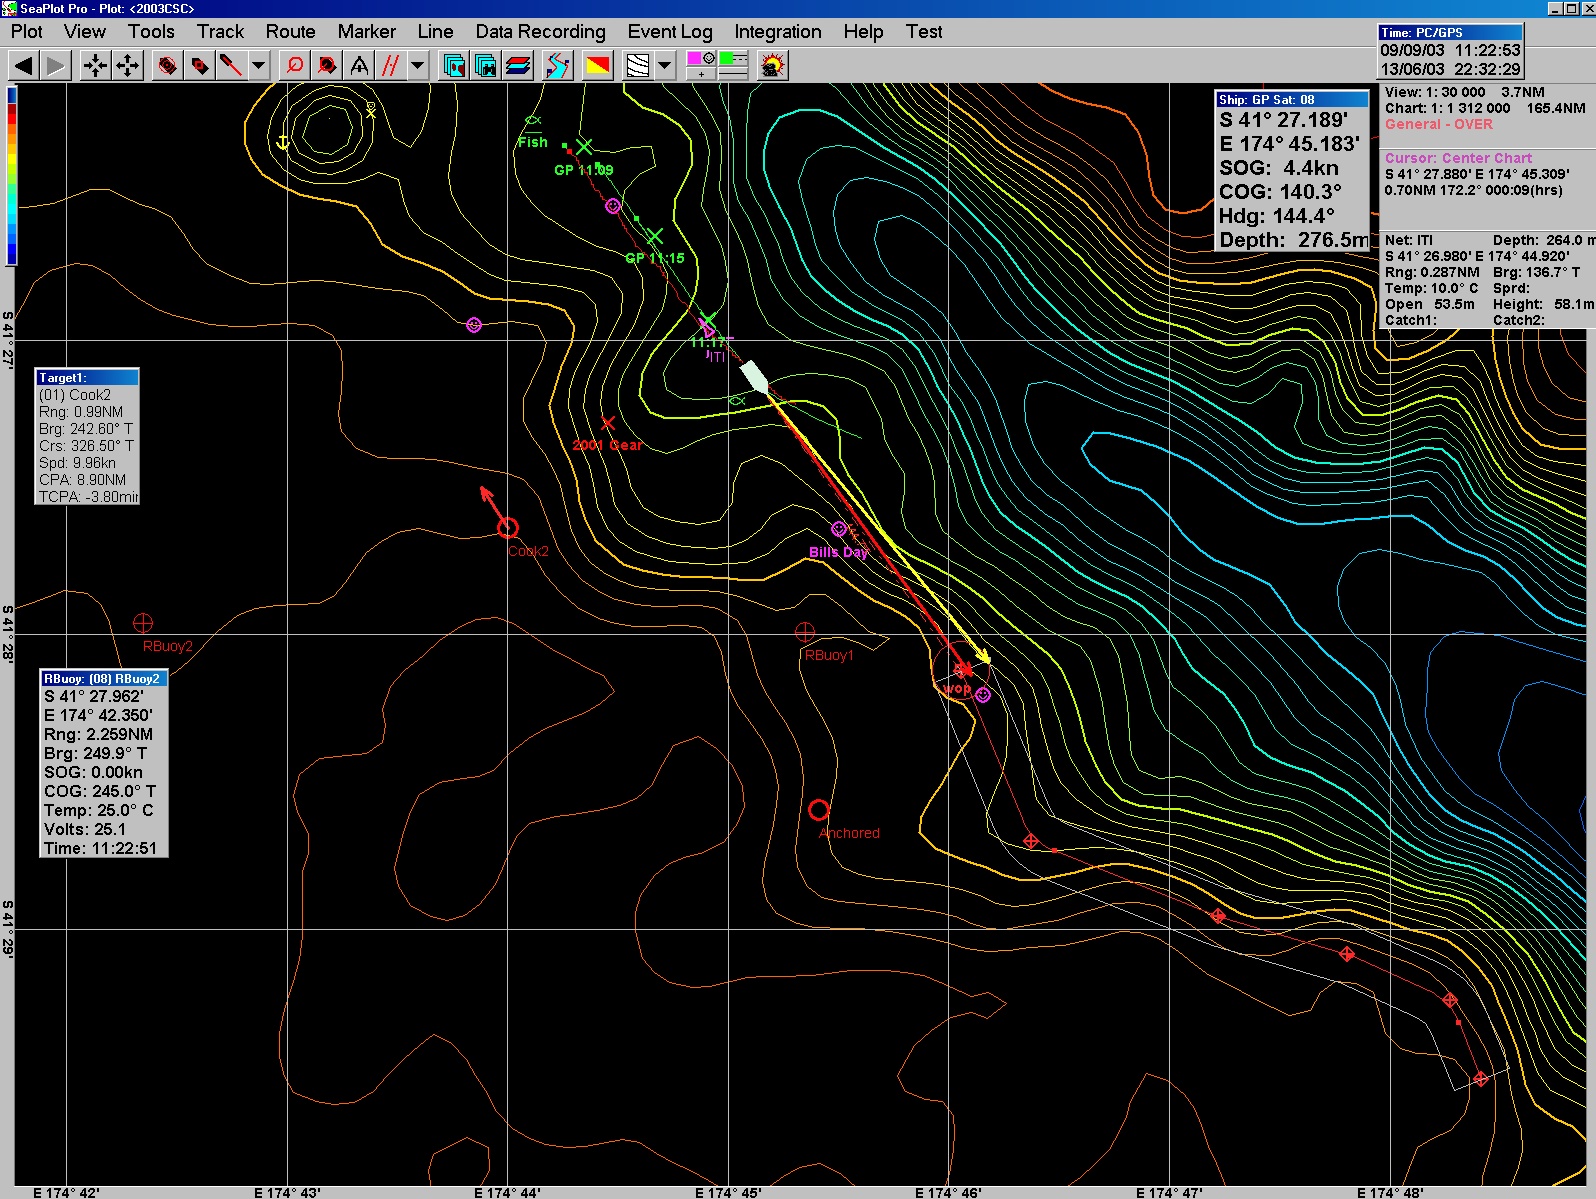
Task: Click the alarm telephone icon
Action: (x=773, y=66)
